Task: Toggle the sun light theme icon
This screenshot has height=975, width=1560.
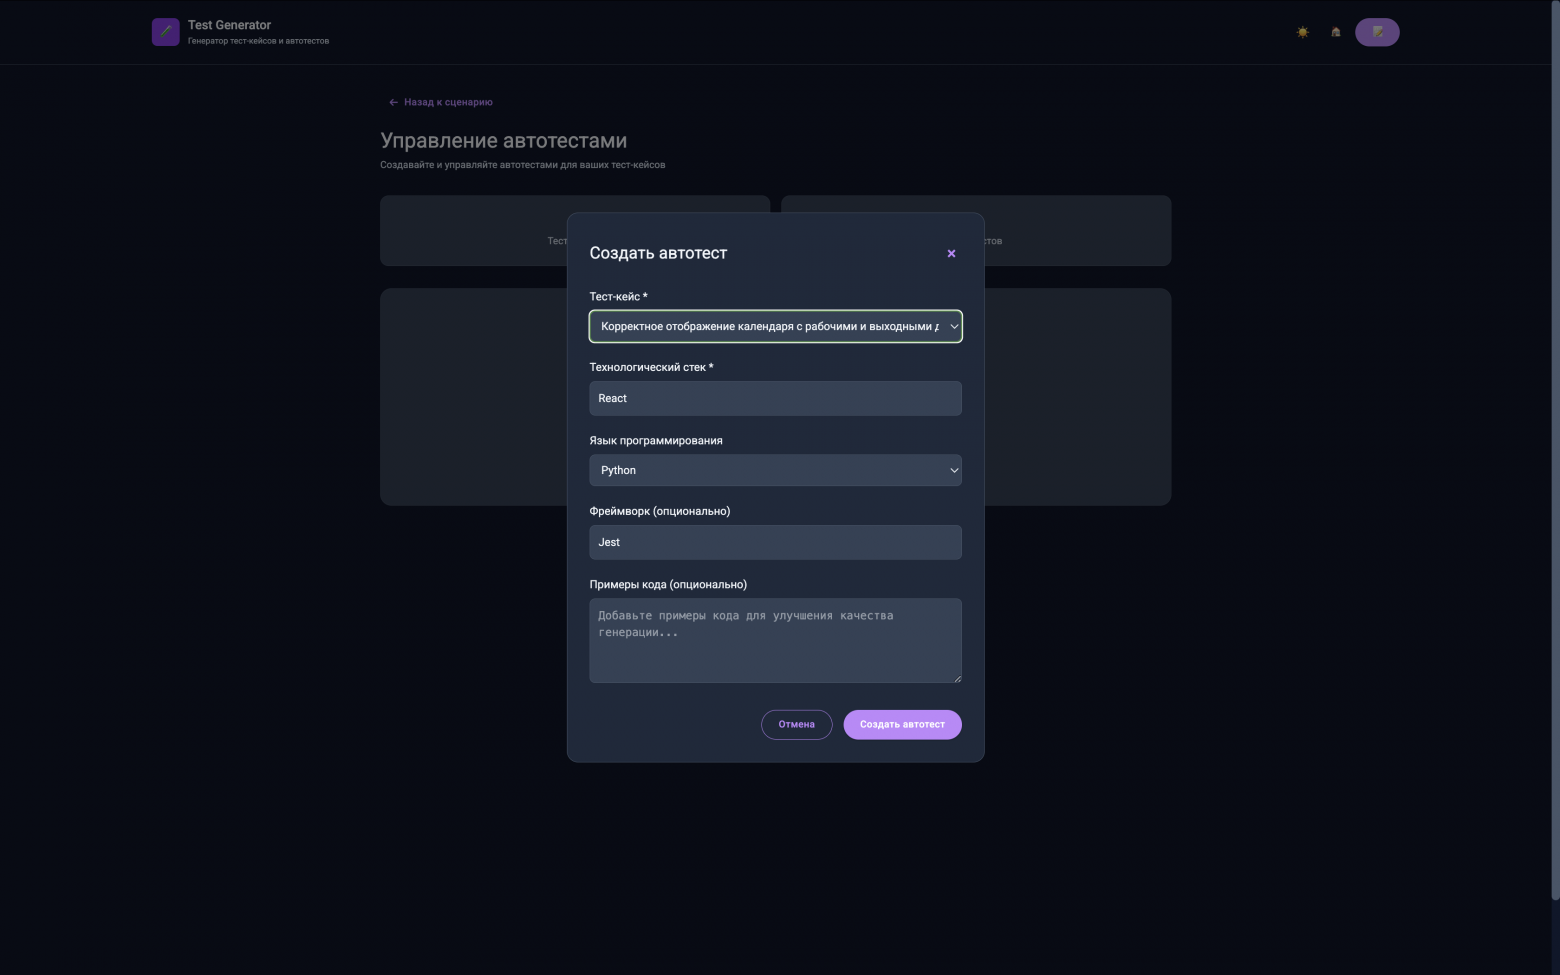Action: (1302, 32)
